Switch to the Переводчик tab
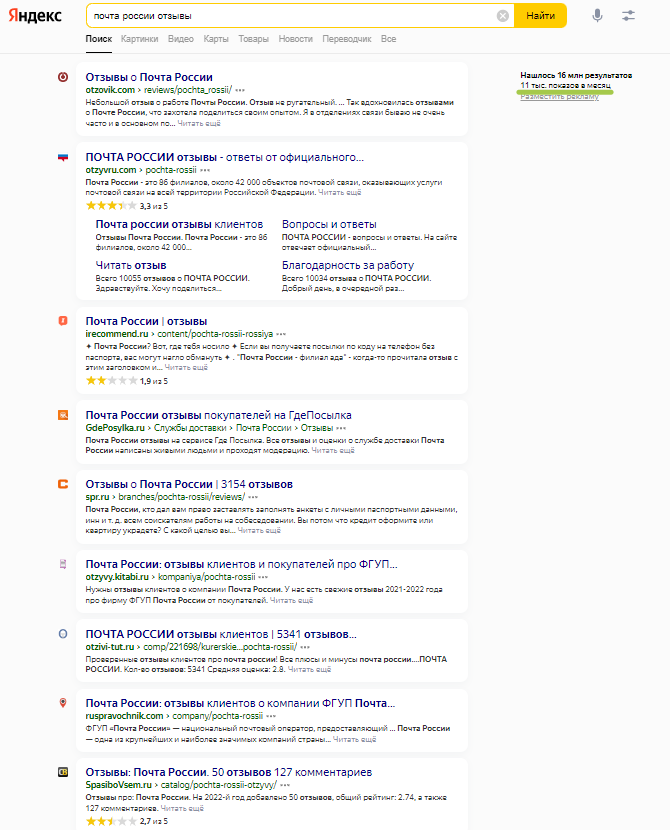Viewport: 670px width, 830px height. click(347, 39)
